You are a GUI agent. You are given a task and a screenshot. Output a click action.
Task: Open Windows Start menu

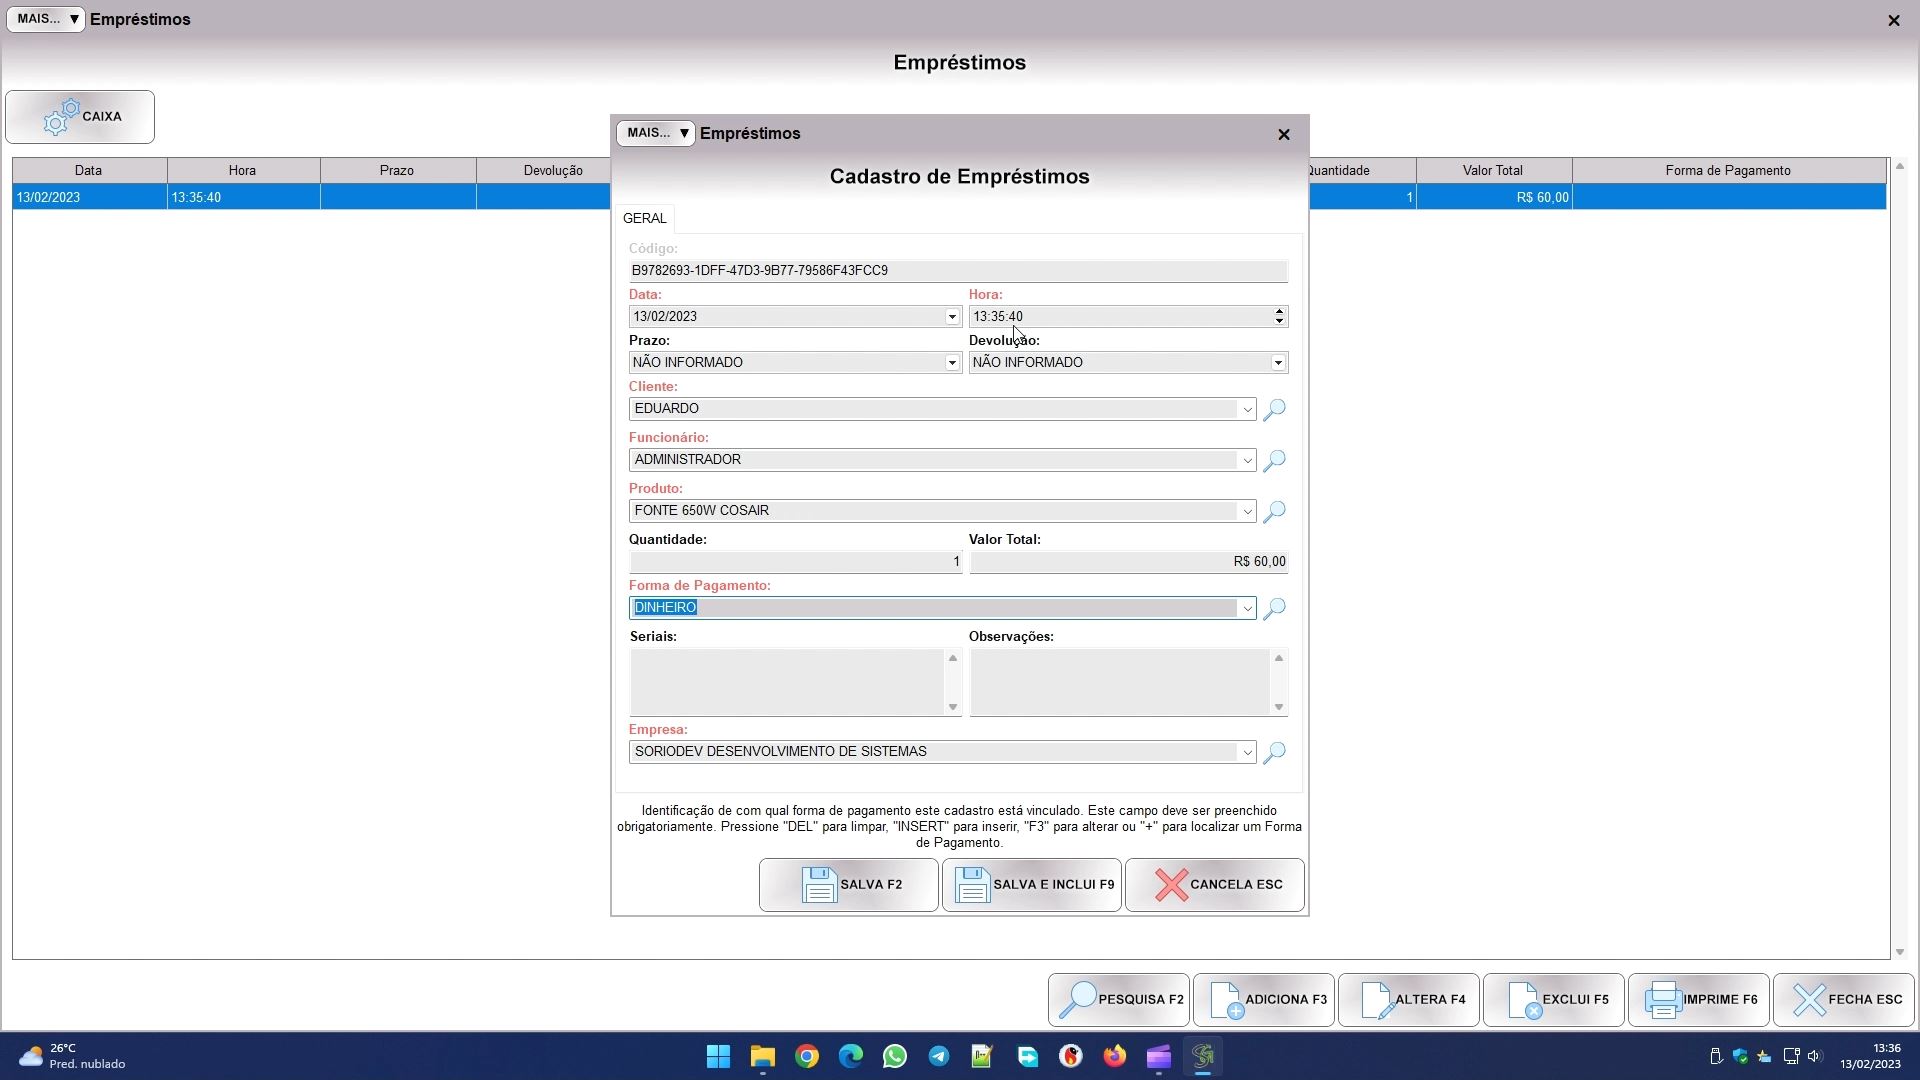pos(718,1057)
